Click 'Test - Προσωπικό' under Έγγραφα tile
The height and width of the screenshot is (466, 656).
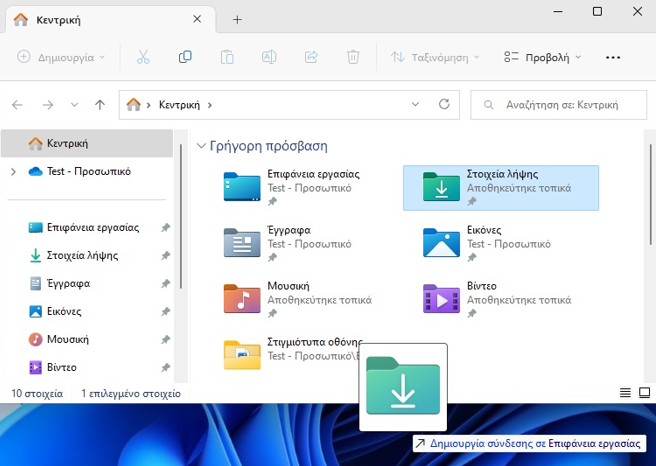coord(309,244)
